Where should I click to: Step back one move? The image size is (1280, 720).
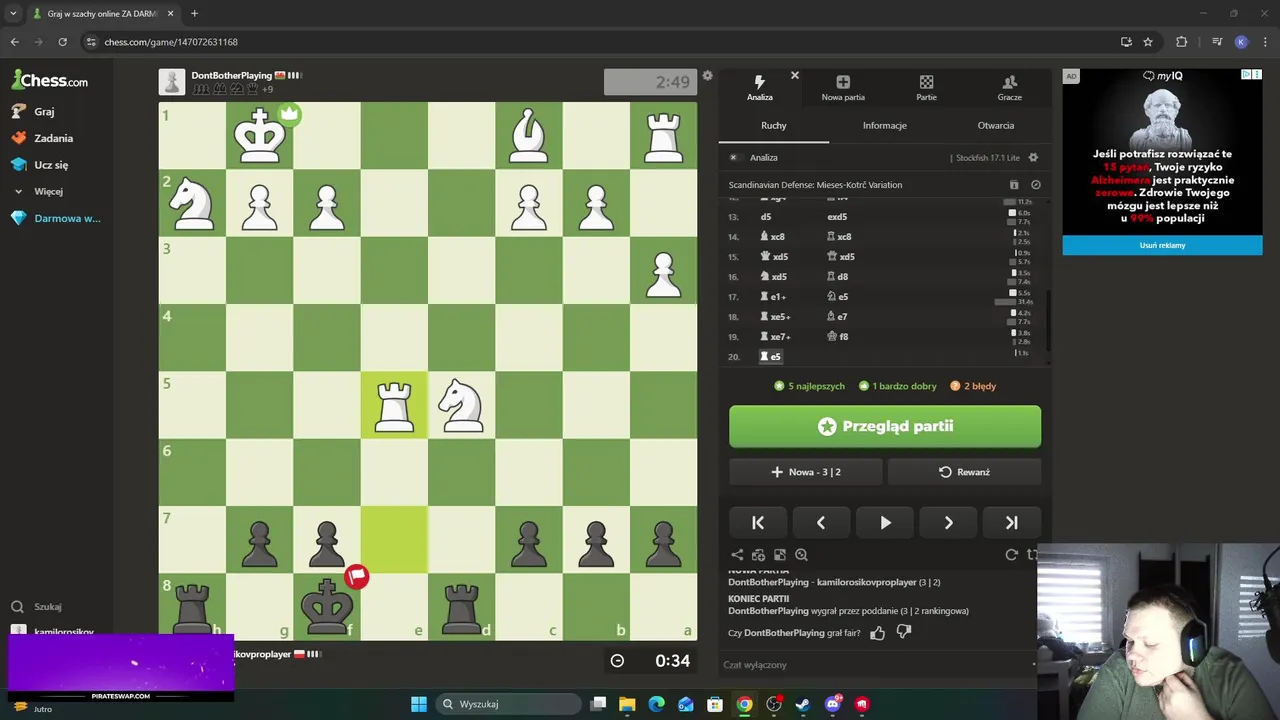pos(821,522)
